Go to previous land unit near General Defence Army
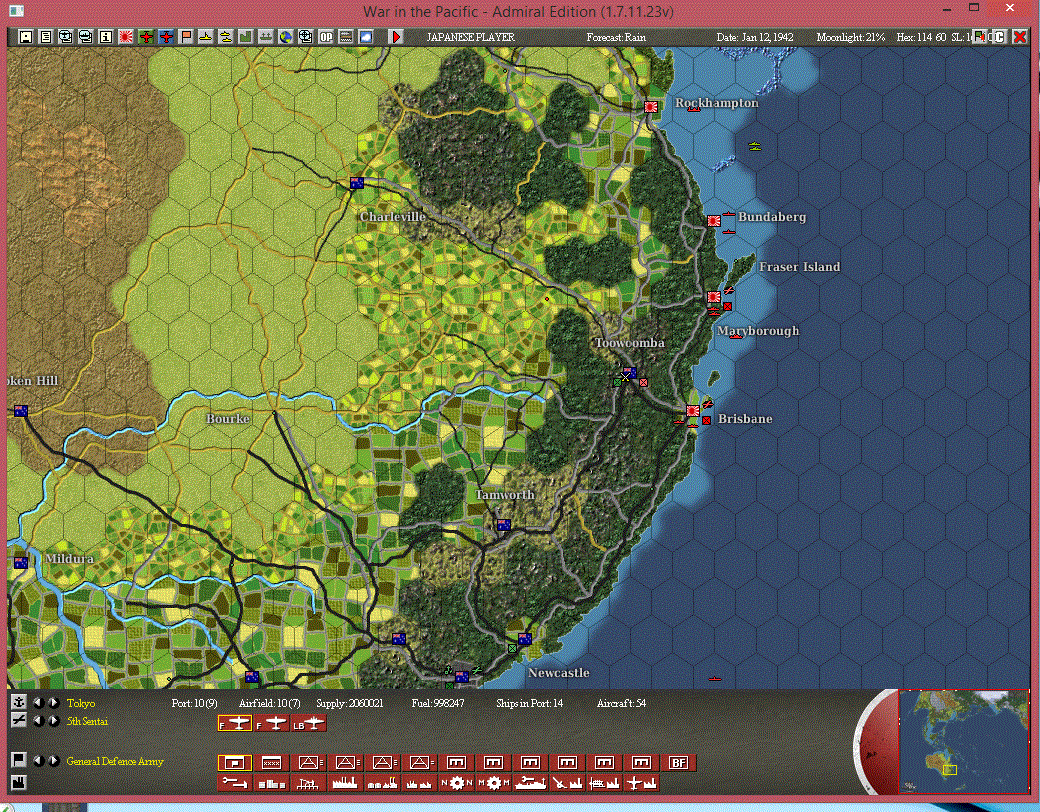The height and width of the screenshot is (812, 1040). pyautogui.click(x=38, y=761)
